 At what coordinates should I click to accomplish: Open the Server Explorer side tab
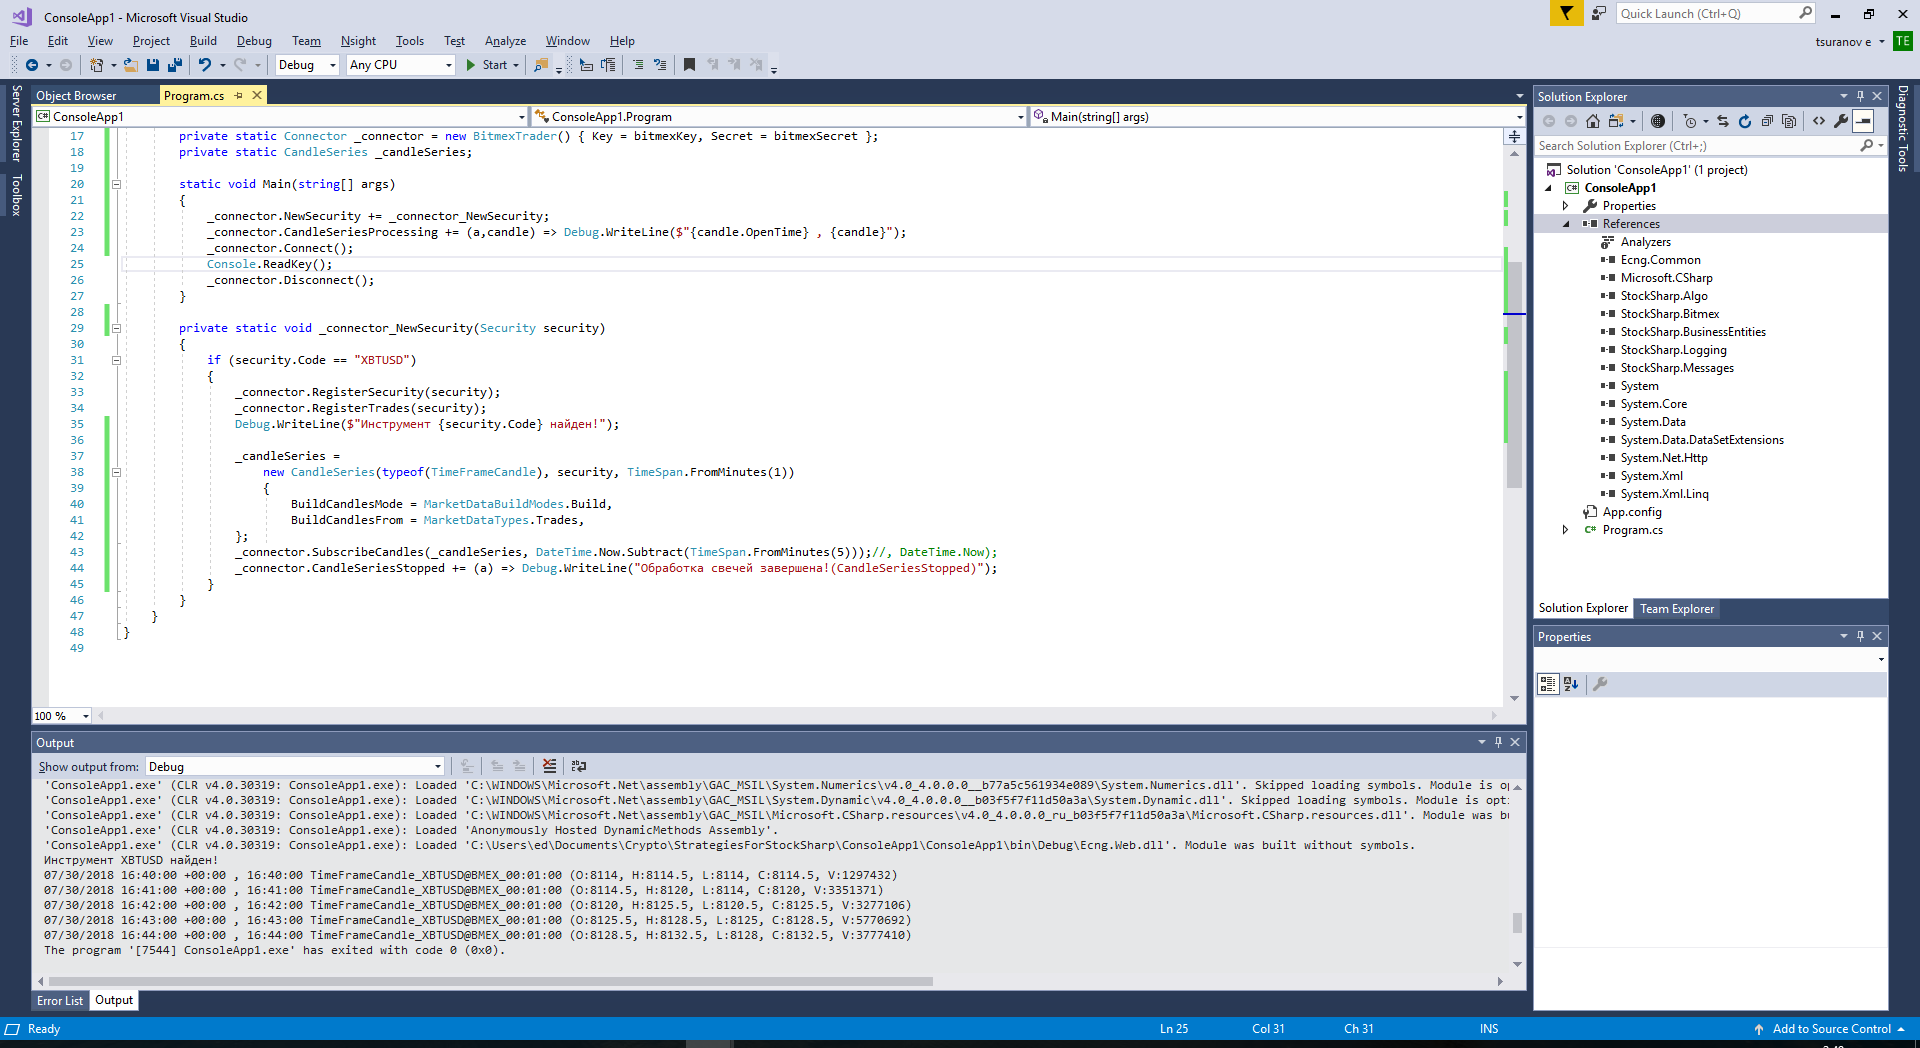coord(16,123)
